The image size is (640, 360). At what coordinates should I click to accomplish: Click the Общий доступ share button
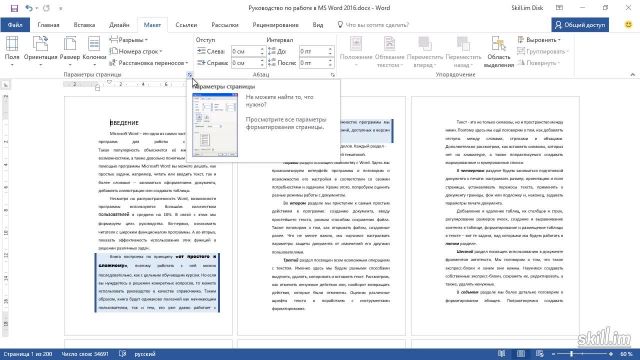[x=580, y=25]
